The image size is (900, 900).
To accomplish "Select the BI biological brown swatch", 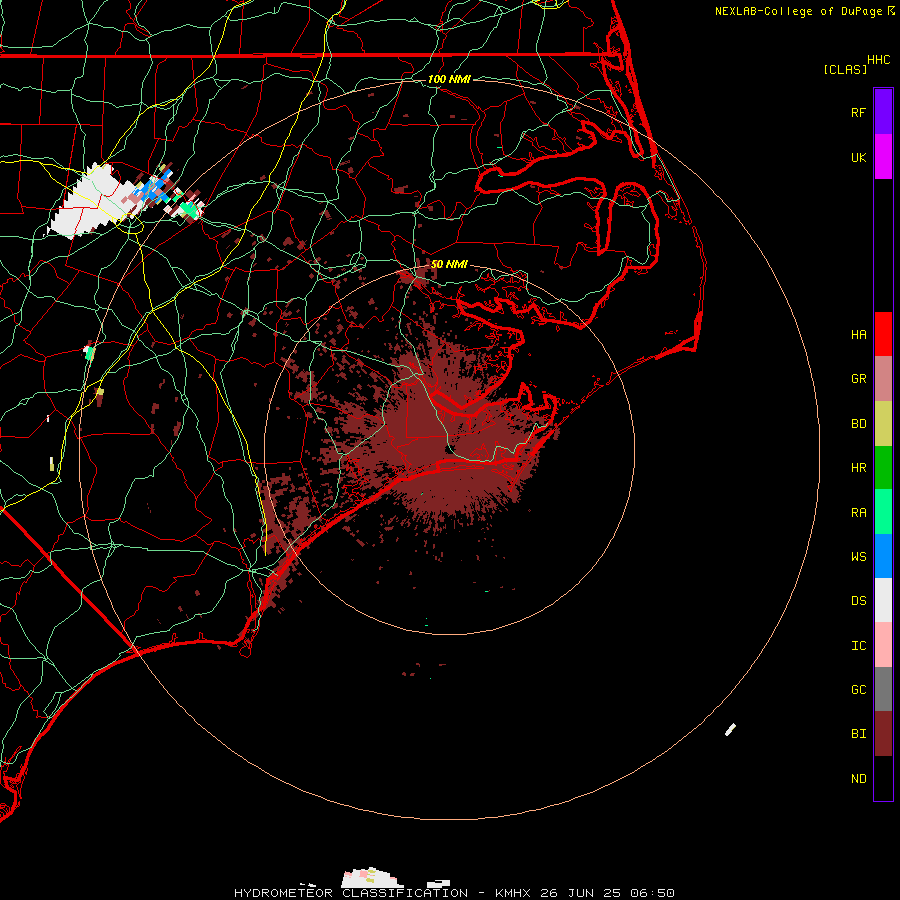I will pyautogui.click(x=883, y=734).
